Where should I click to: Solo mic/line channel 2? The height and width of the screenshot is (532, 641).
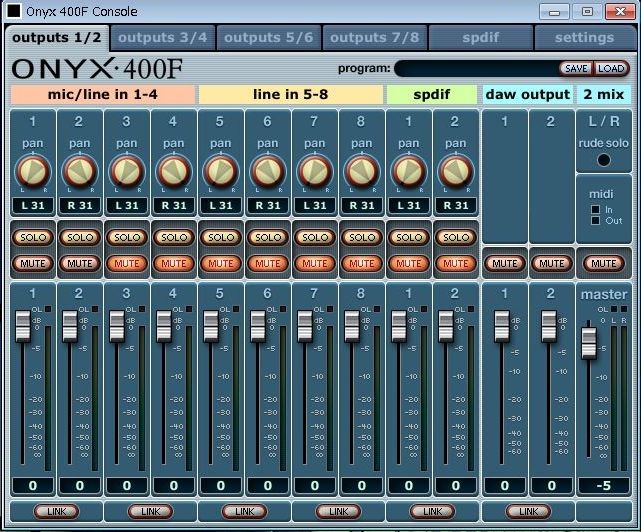pyautogui.click(x=80, y=237)
